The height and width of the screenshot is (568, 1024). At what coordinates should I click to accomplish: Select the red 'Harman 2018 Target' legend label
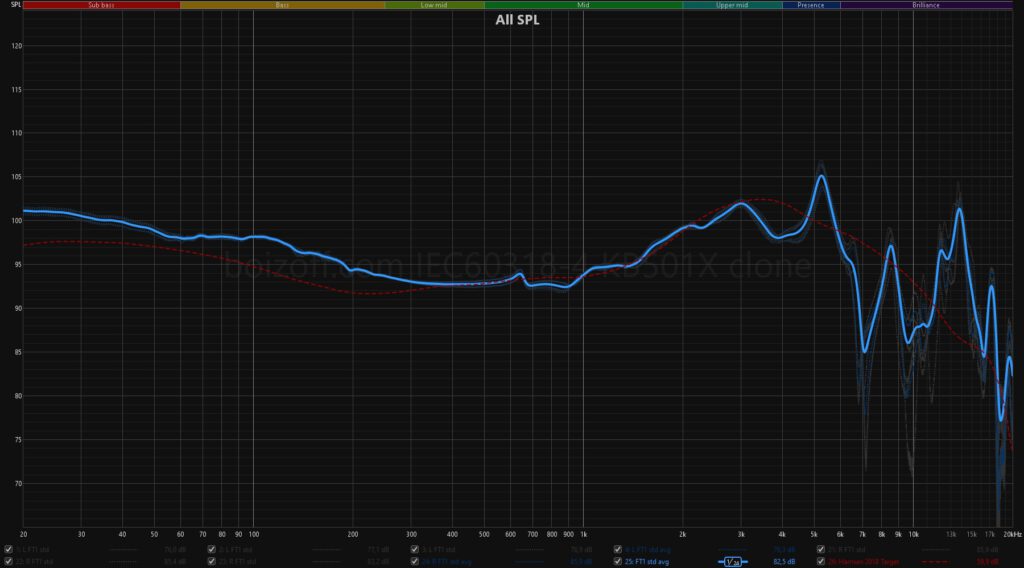[863, 561]
